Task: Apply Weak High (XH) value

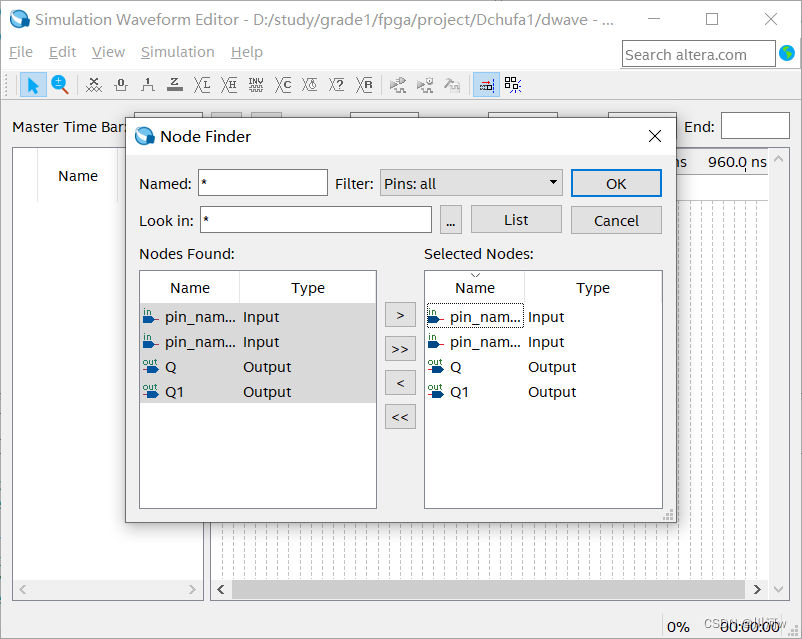Action: (229, 85)
